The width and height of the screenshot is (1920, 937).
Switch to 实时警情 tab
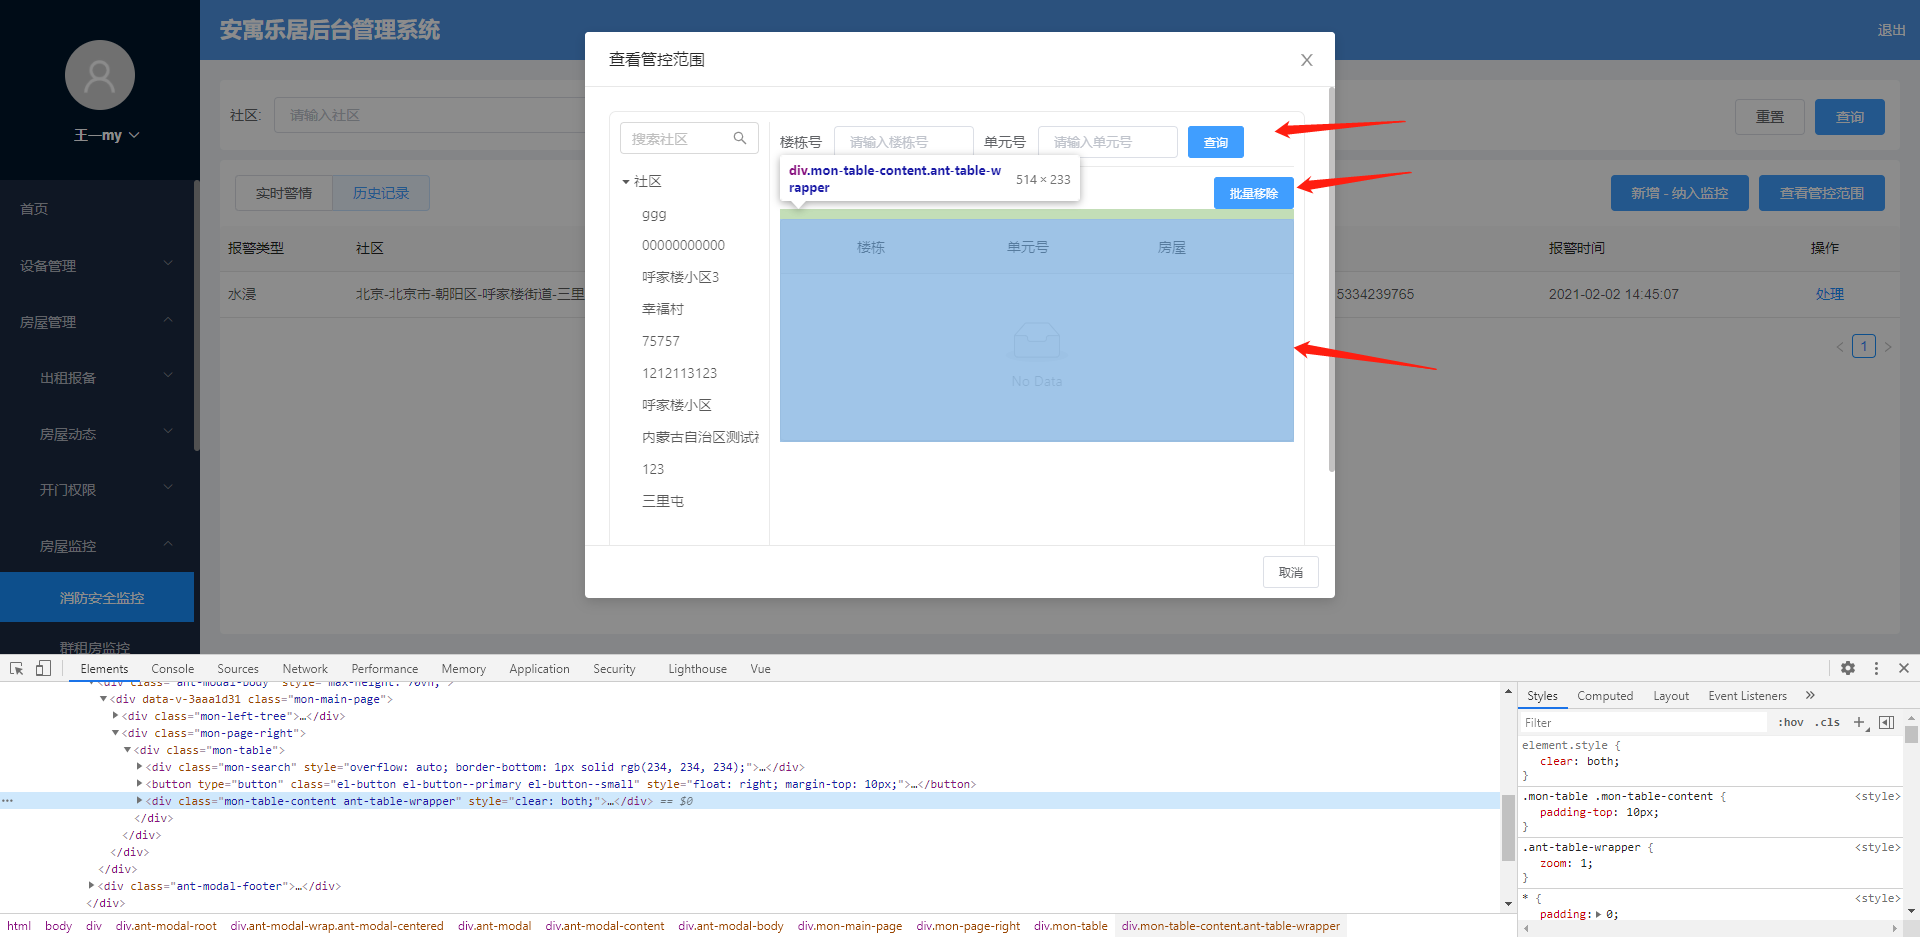pyautogui.click(x=284, y=193)
